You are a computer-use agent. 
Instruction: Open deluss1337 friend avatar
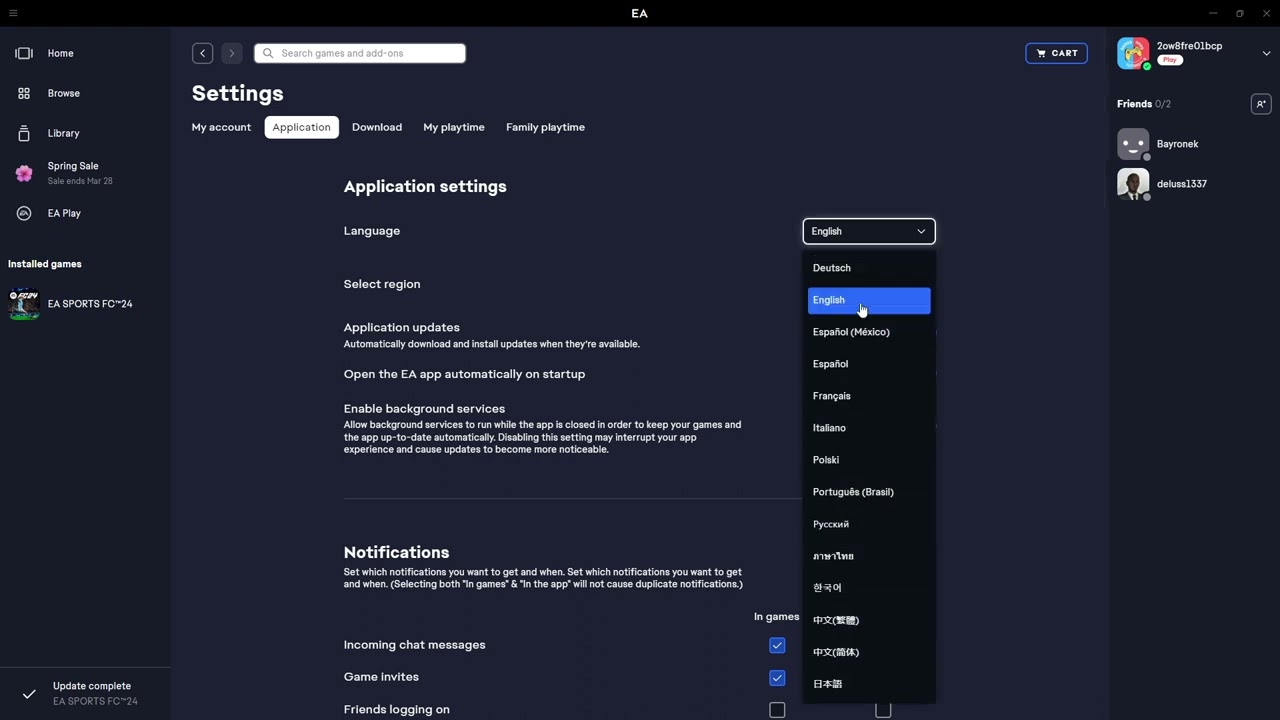click(1133, 184)
